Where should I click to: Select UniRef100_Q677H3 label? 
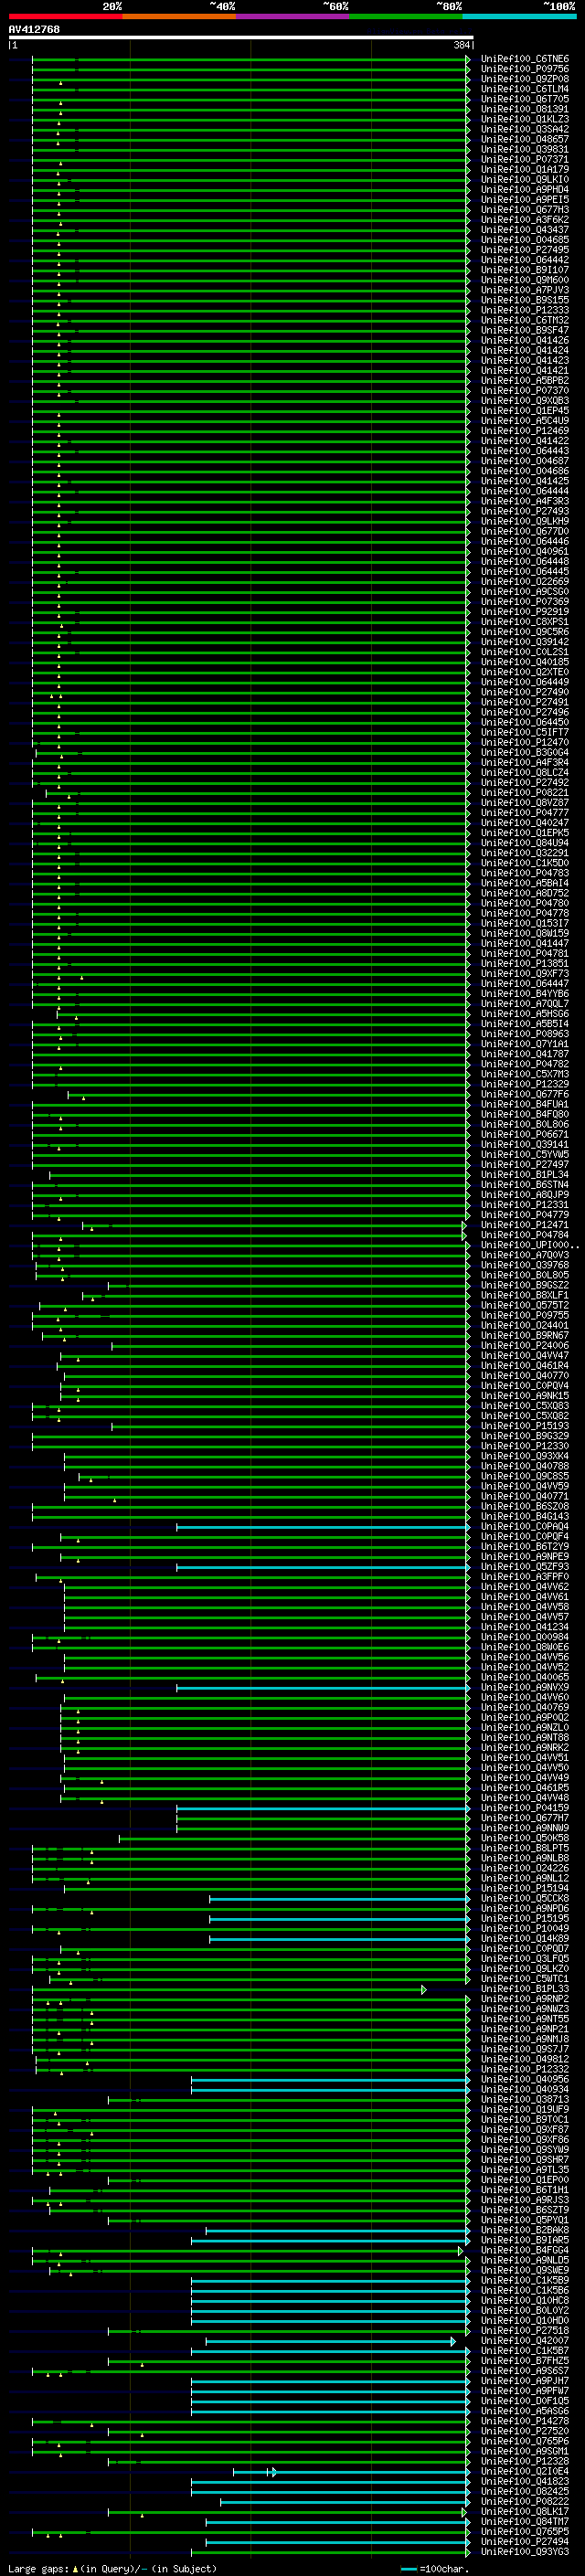point(525,210)
